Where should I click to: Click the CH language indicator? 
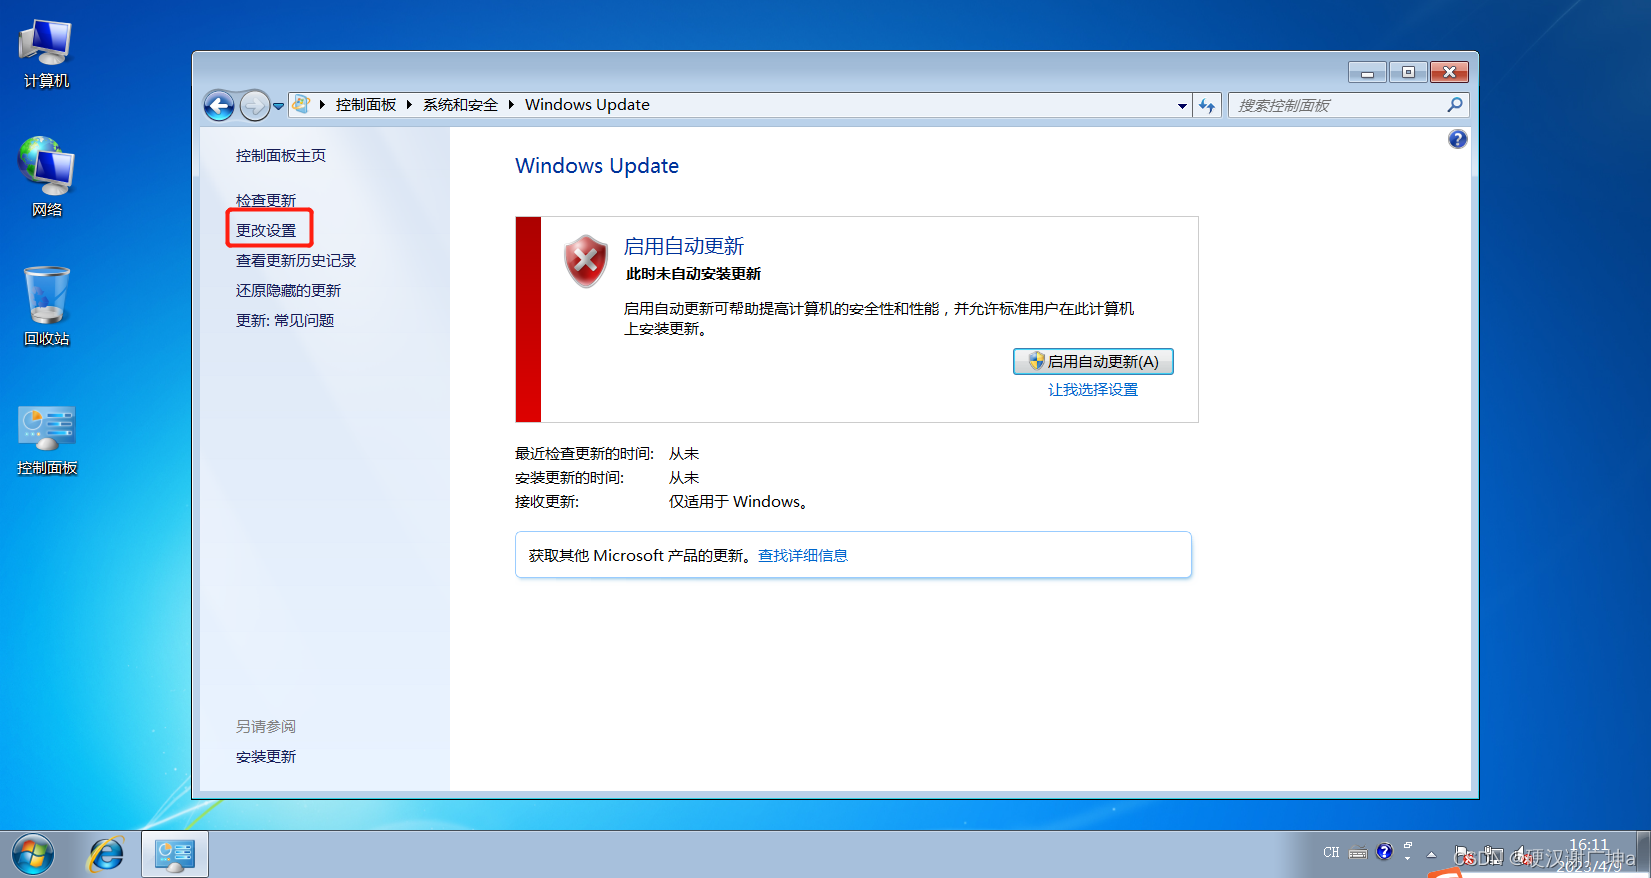click(1331, 853)
